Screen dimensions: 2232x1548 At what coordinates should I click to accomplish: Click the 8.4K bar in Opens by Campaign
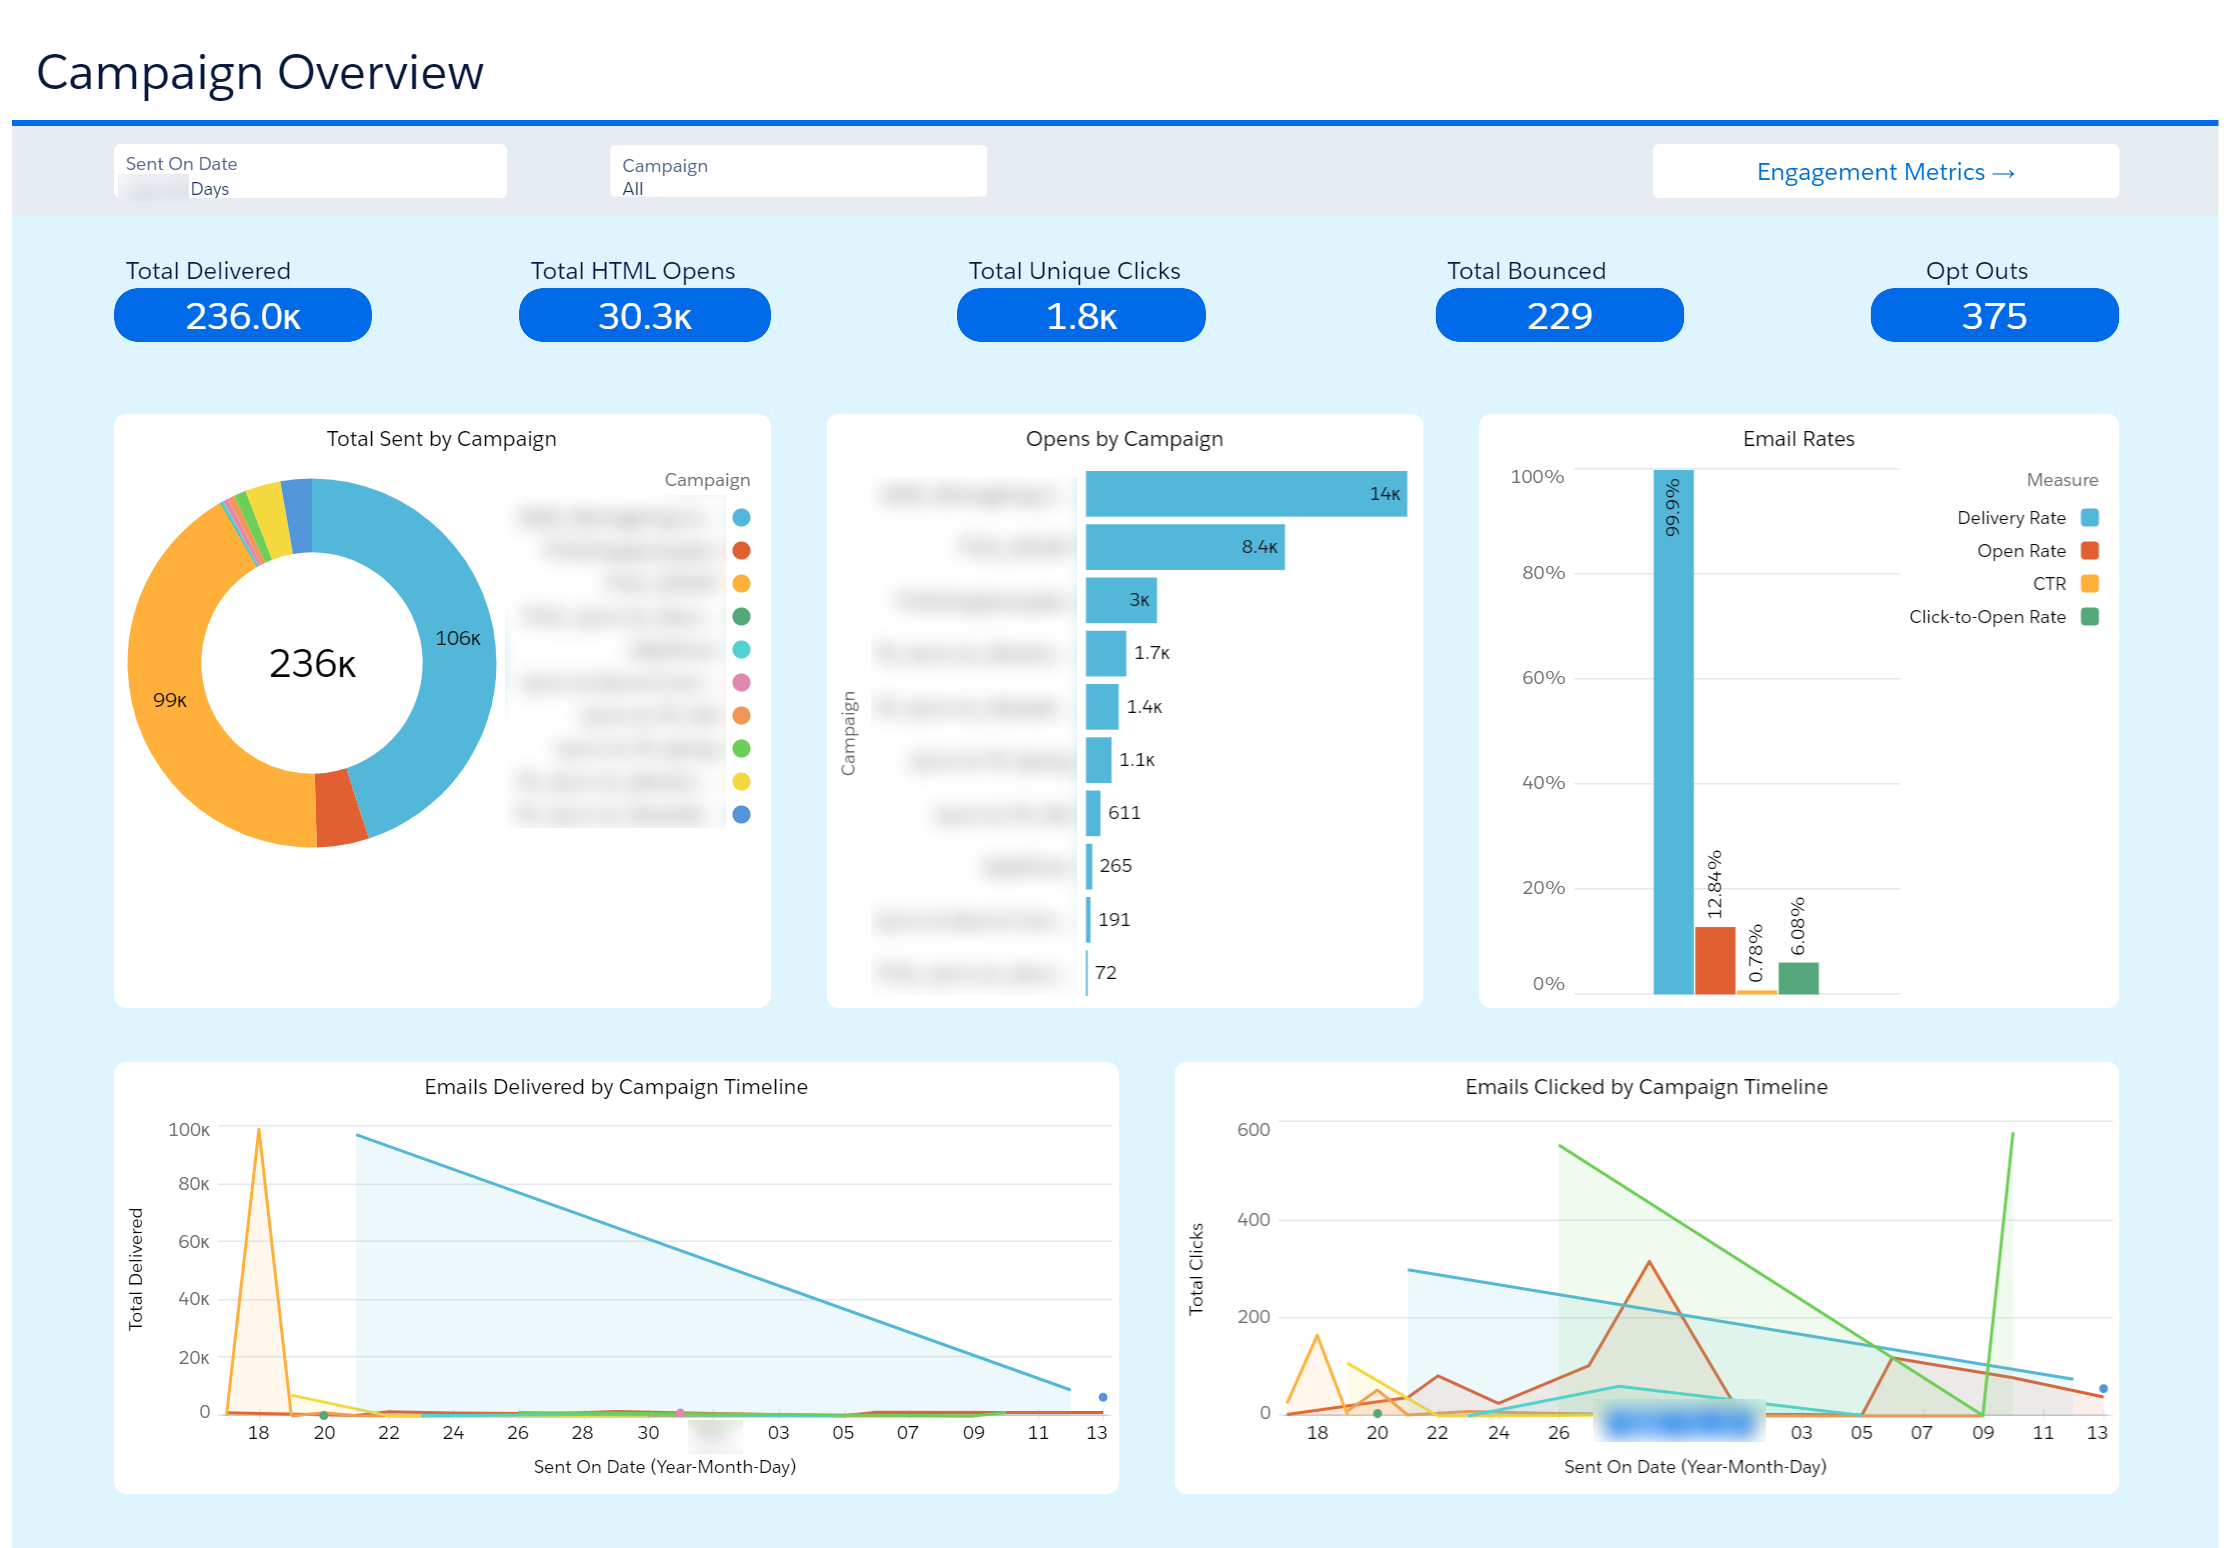pos(1184,547)
